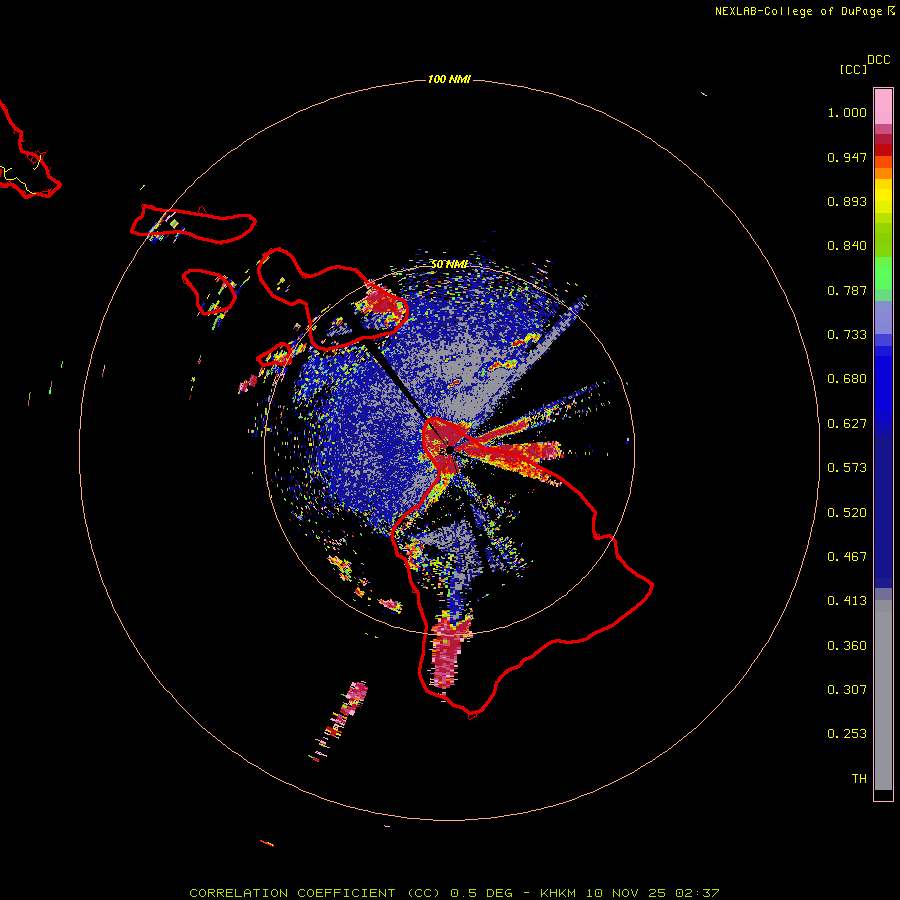Click the radar site center dot
Viewport: 900px width, 900px height.
449,449
